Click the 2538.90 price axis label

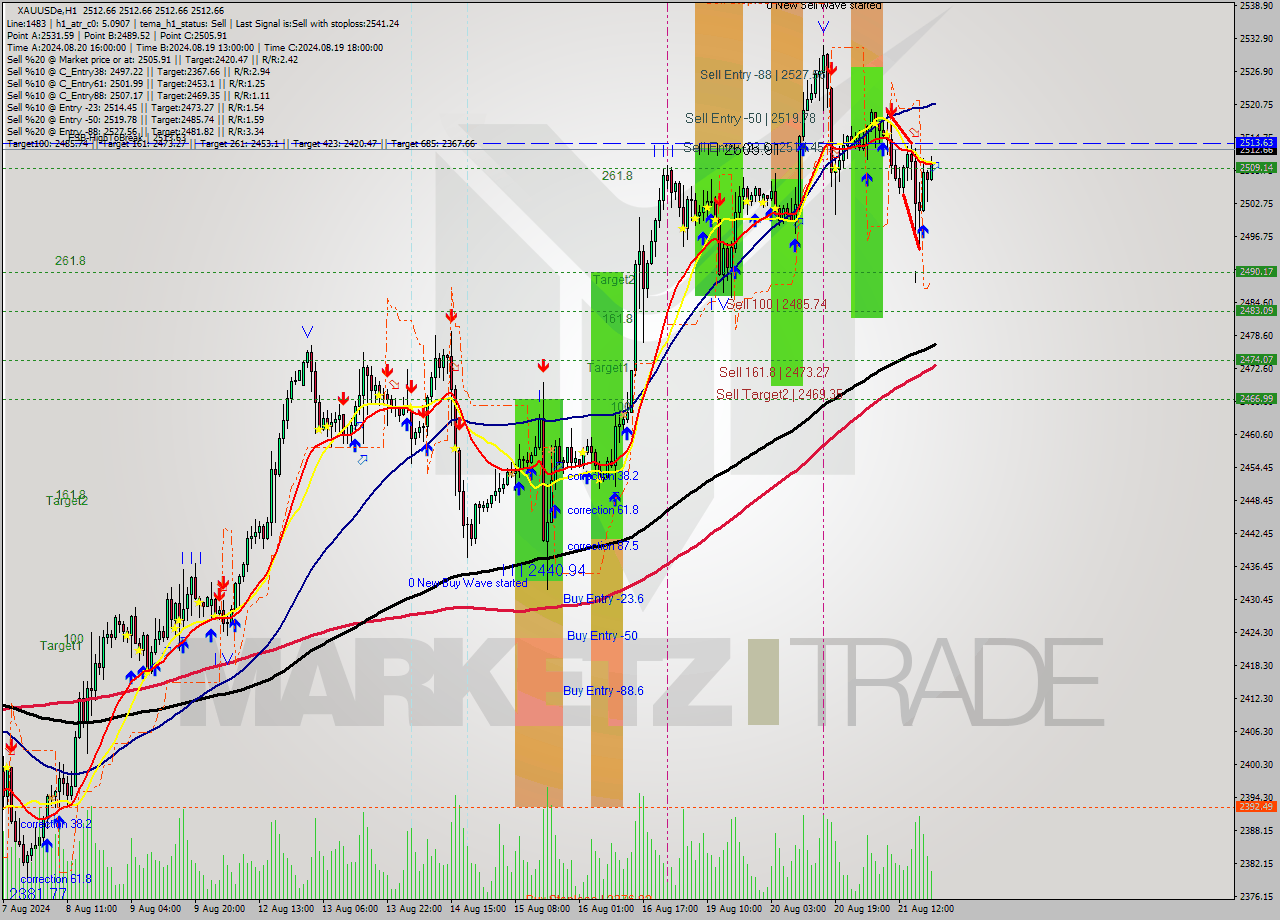pos(1256,6)
